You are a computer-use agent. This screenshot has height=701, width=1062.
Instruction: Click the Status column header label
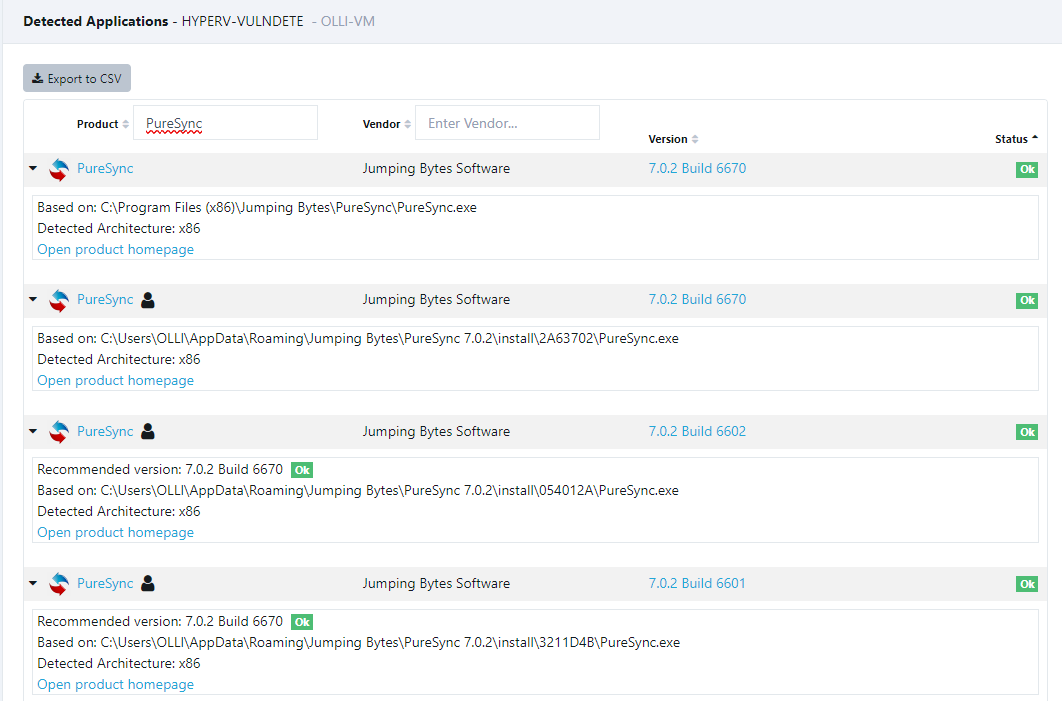point(1011,139)
